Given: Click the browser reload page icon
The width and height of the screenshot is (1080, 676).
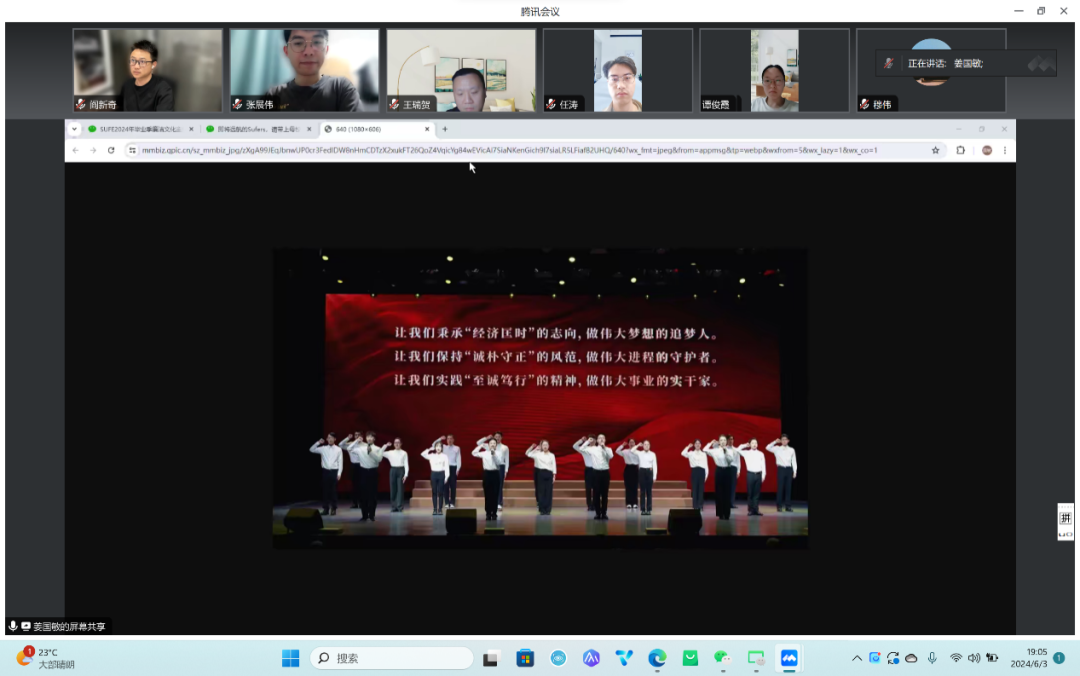Looking at the screenshot, I should (x=111, y=150).
